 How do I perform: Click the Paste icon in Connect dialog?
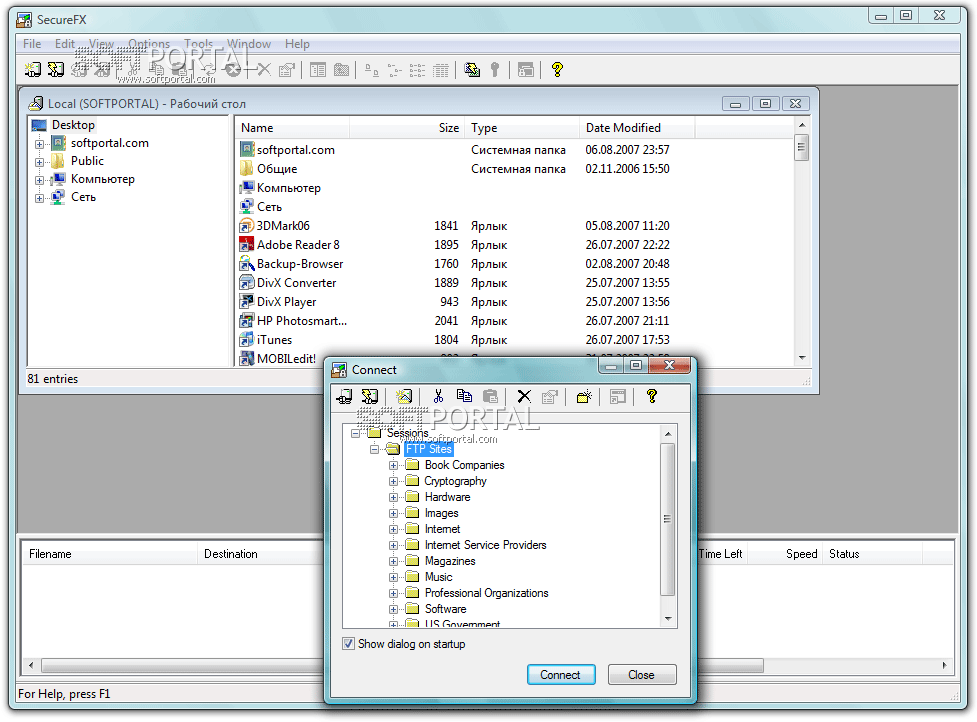click(490, 396)
